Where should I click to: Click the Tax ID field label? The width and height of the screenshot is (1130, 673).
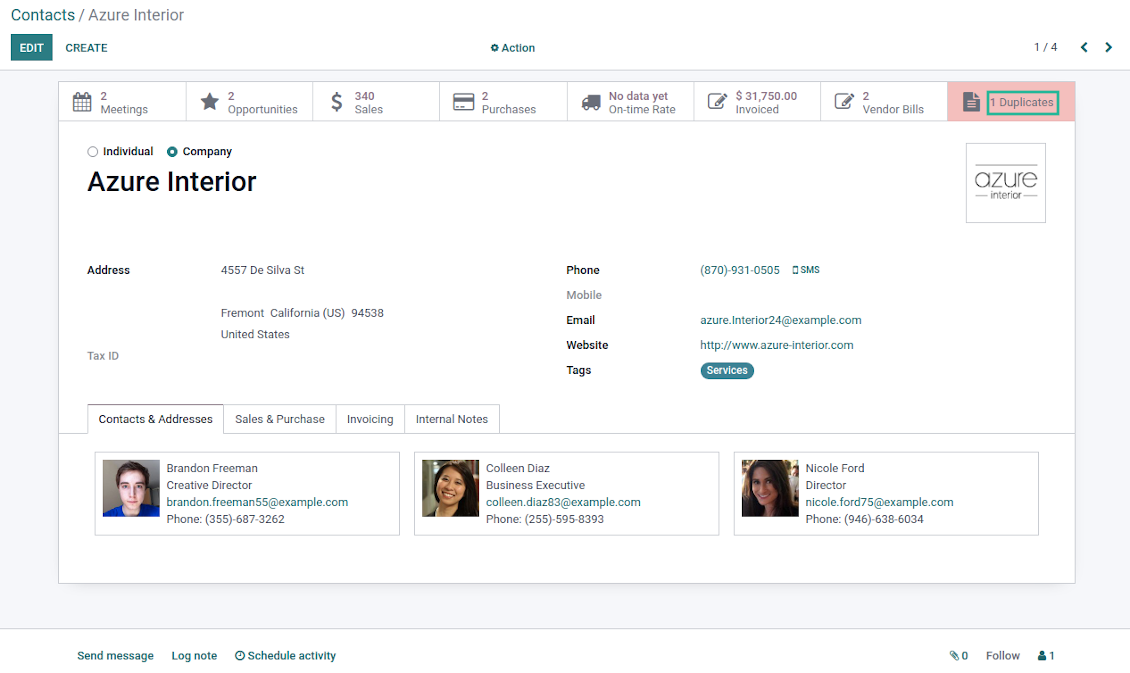[x=103, y=356]
